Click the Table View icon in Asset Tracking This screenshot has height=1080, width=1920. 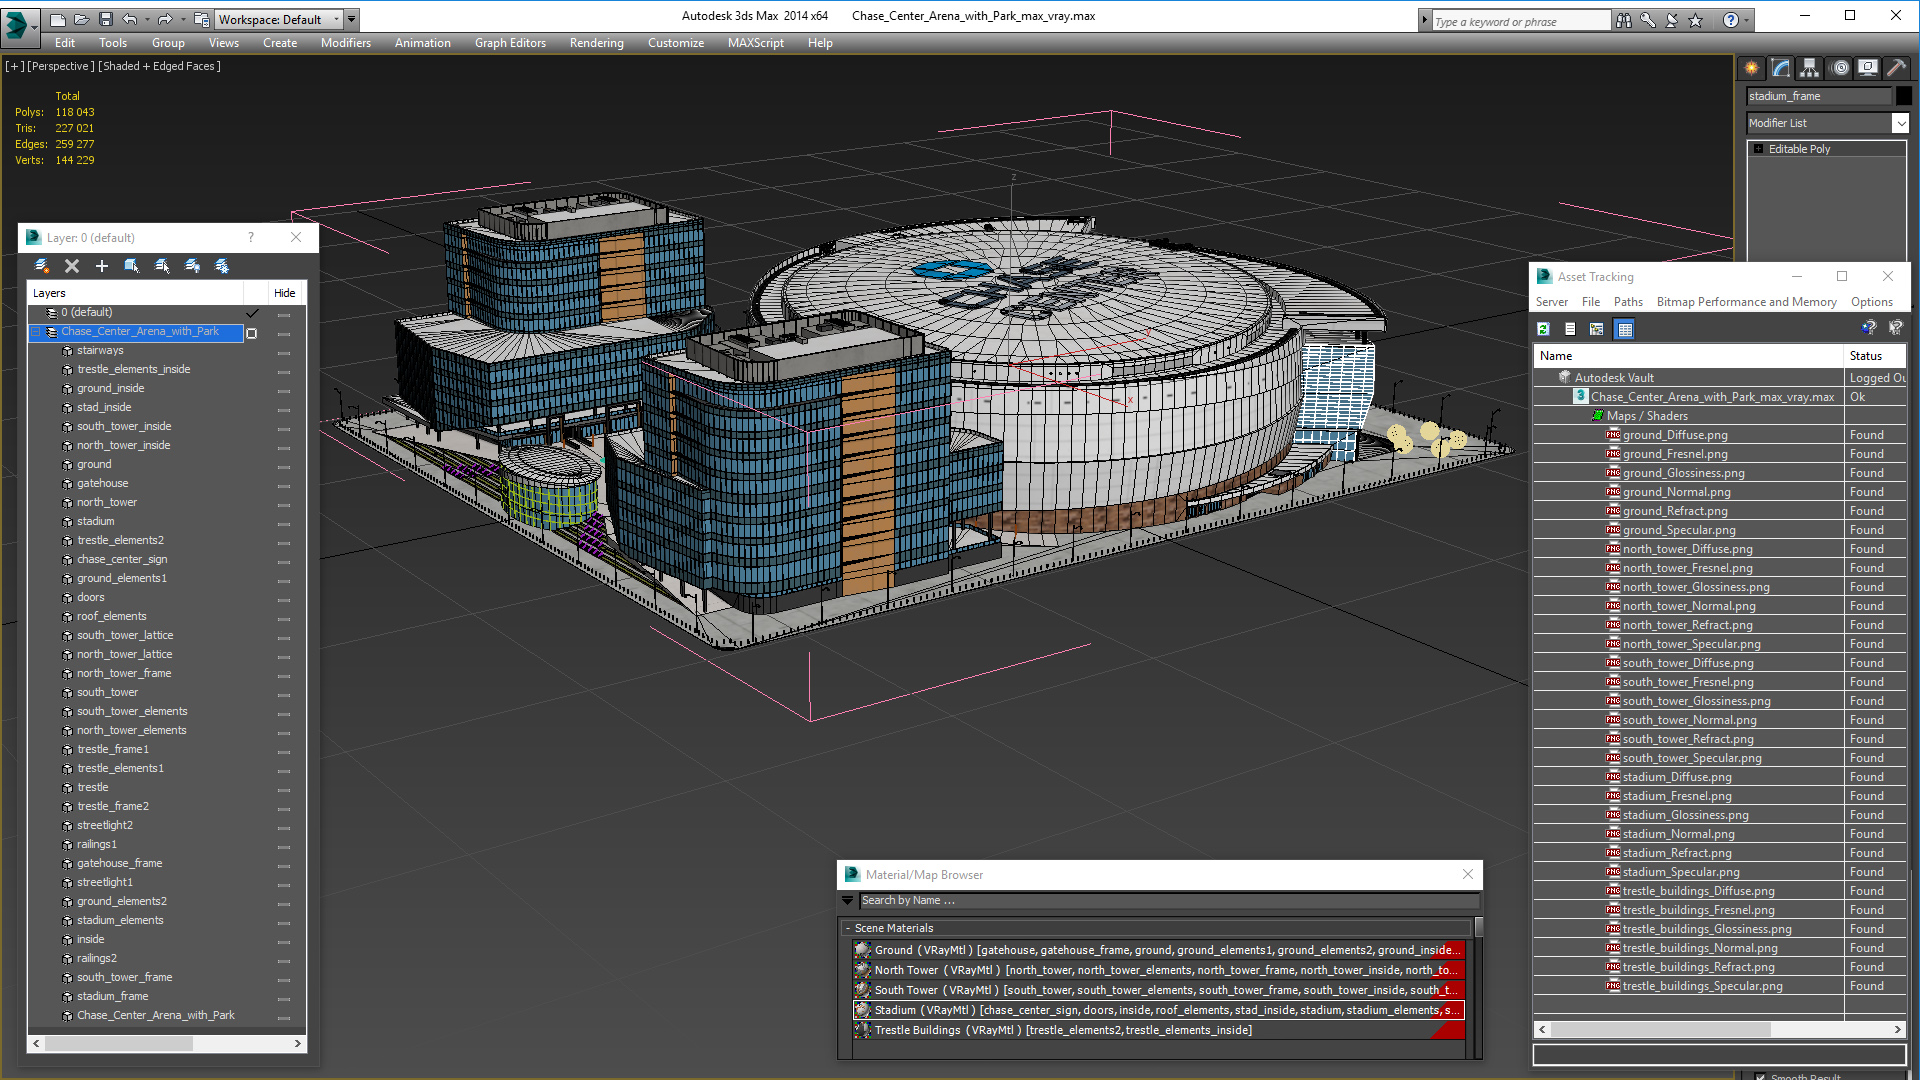(x=1625, y=329)
